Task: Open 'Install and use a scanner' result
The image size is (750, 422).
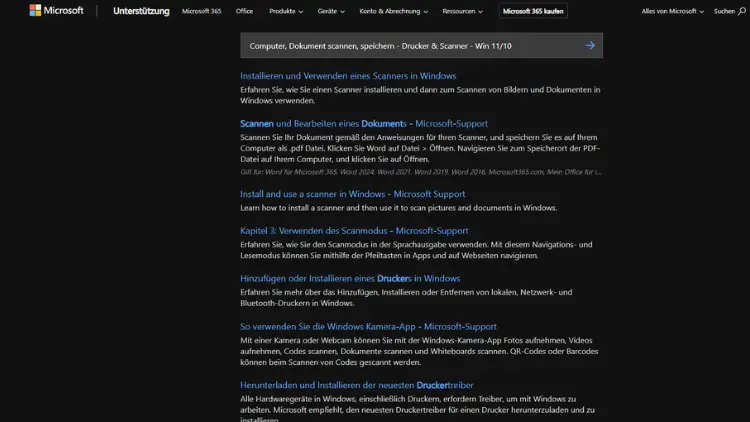Action: (x=352, y=194)
